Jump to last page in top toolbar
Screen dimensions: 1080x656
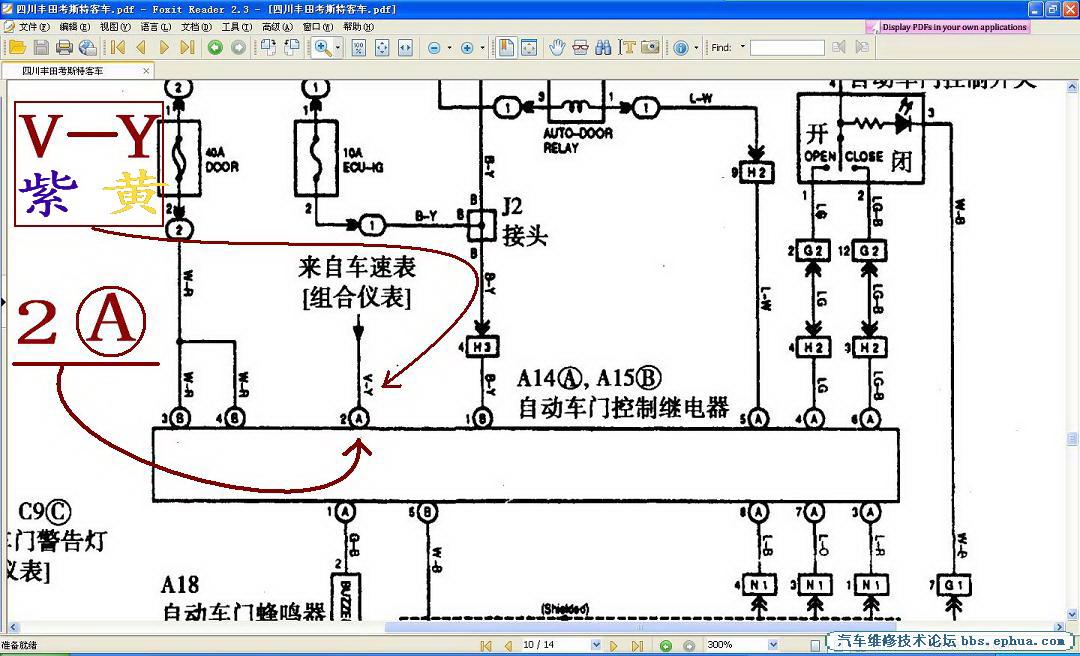coord(187,48)
